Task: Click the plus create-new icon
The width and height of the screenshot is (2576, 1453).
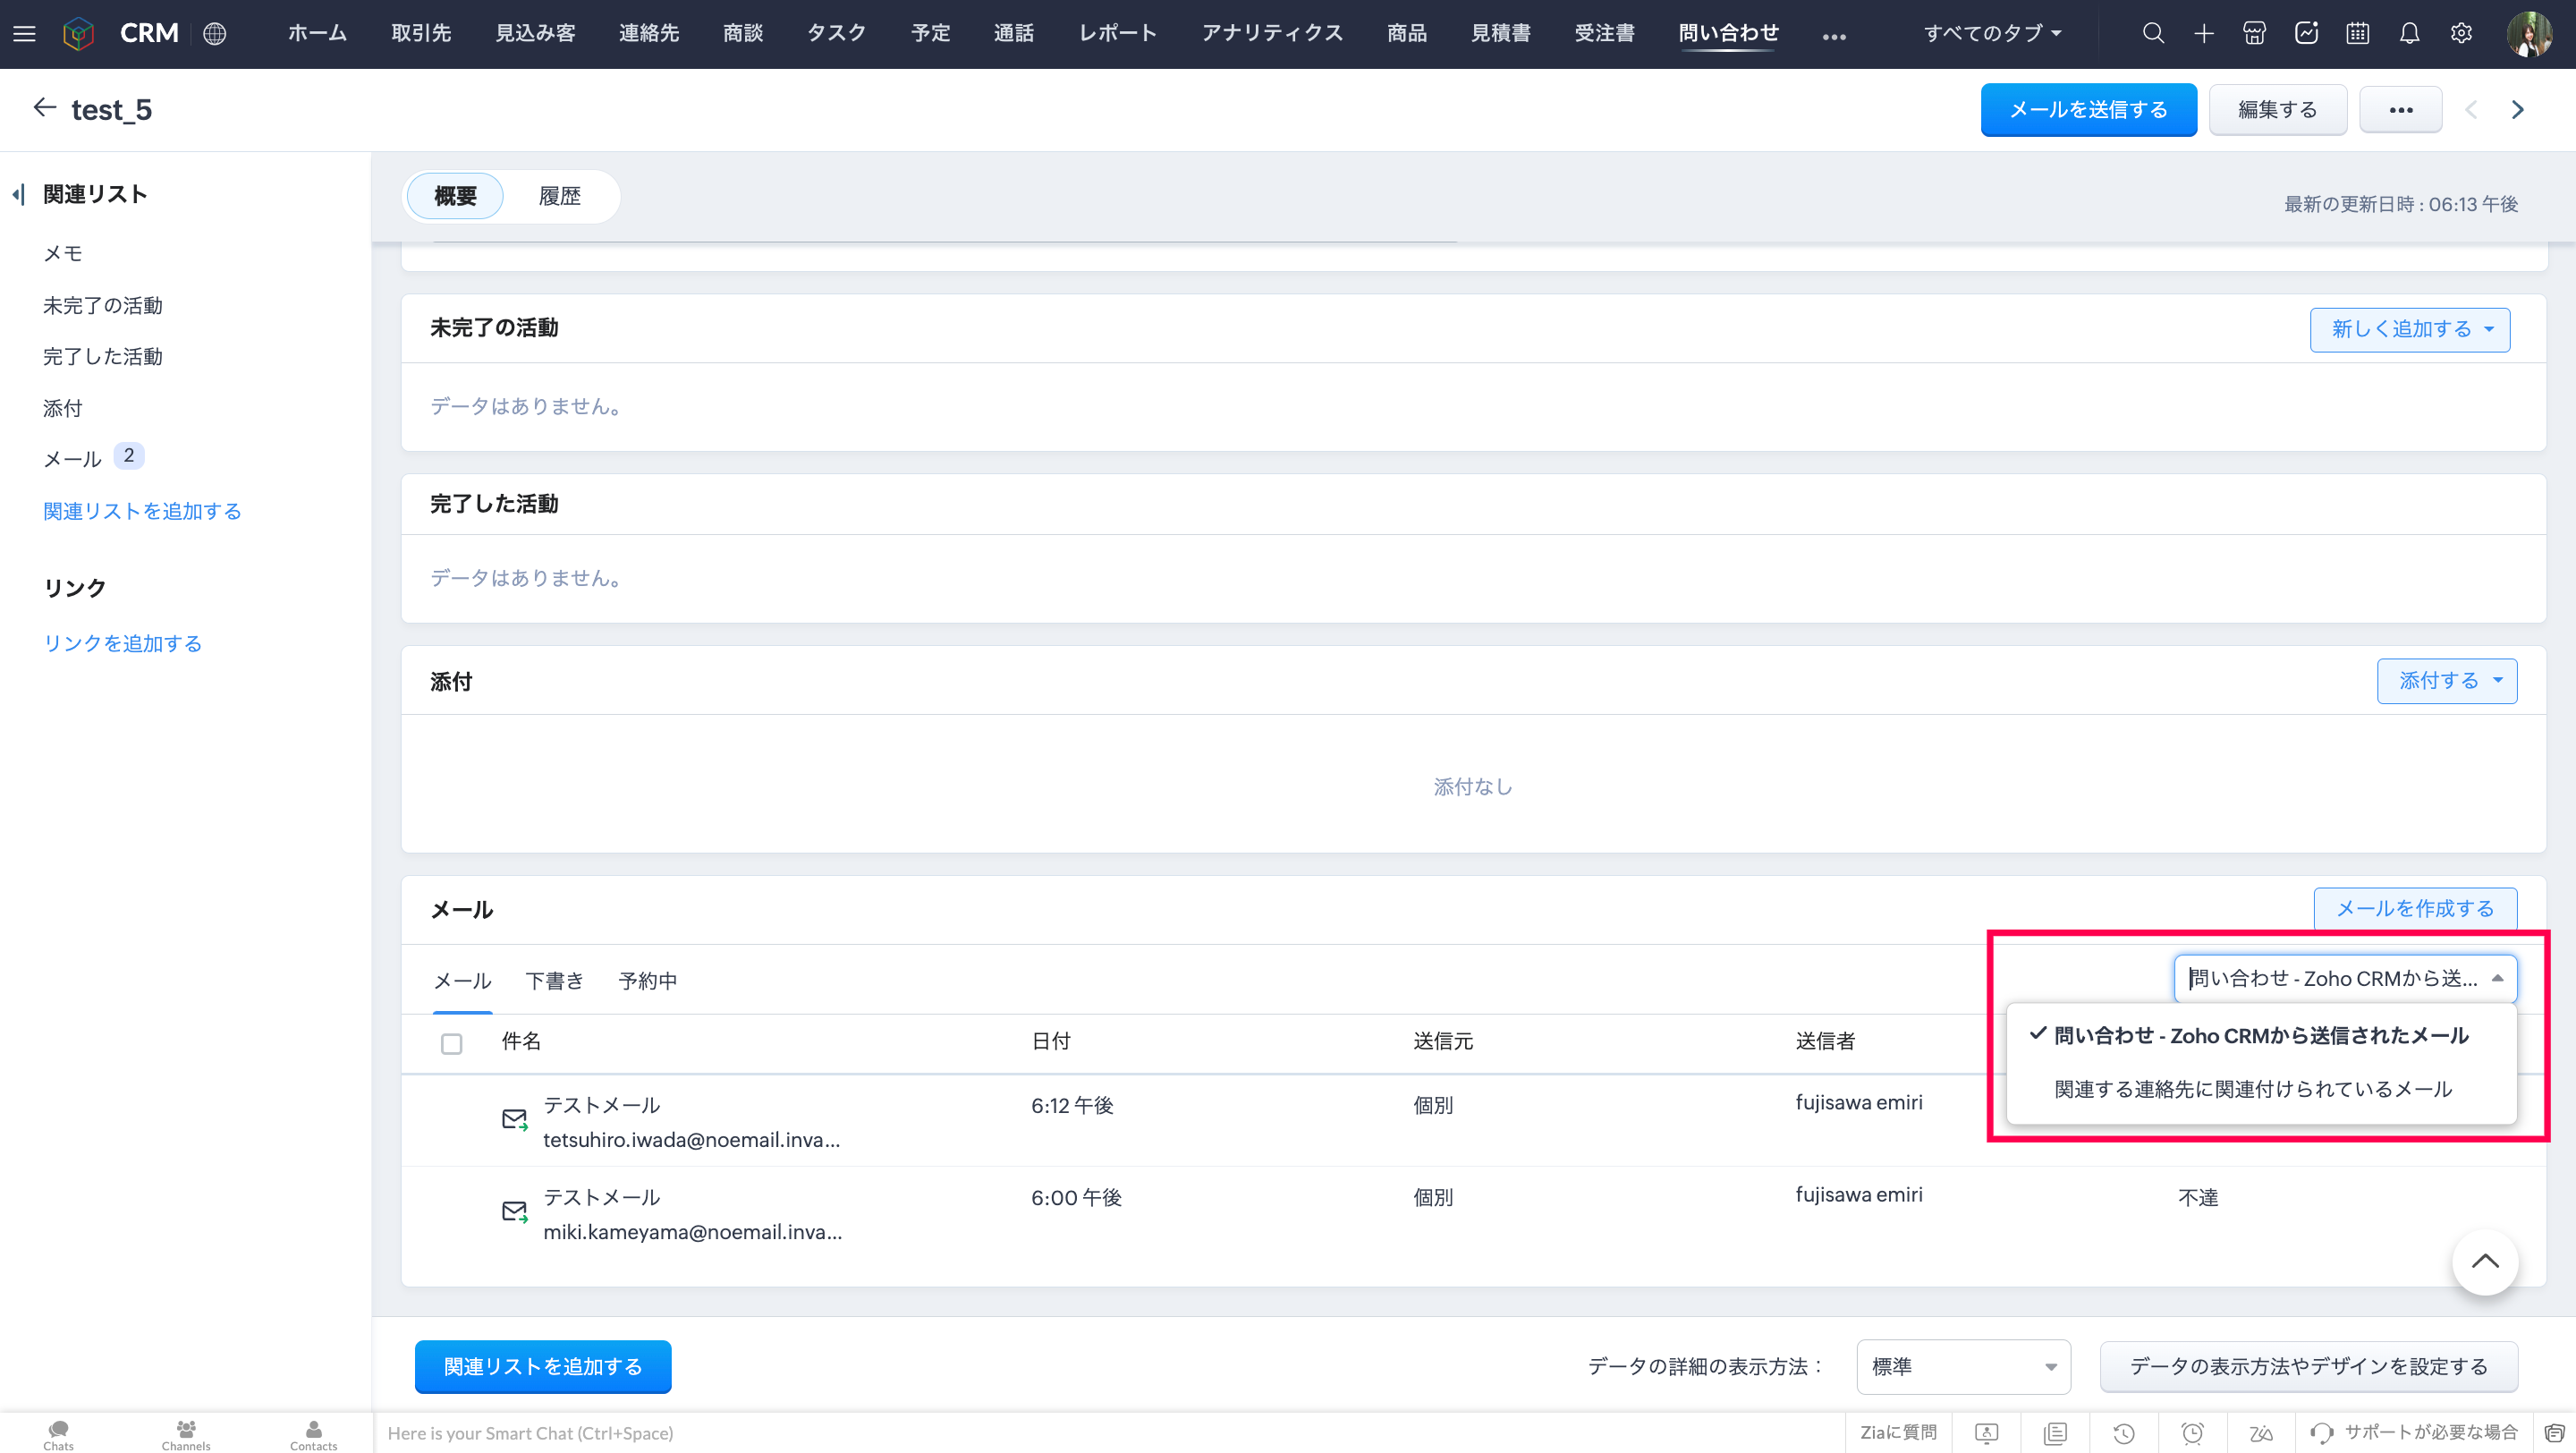Action: [x=2204, y=33]
